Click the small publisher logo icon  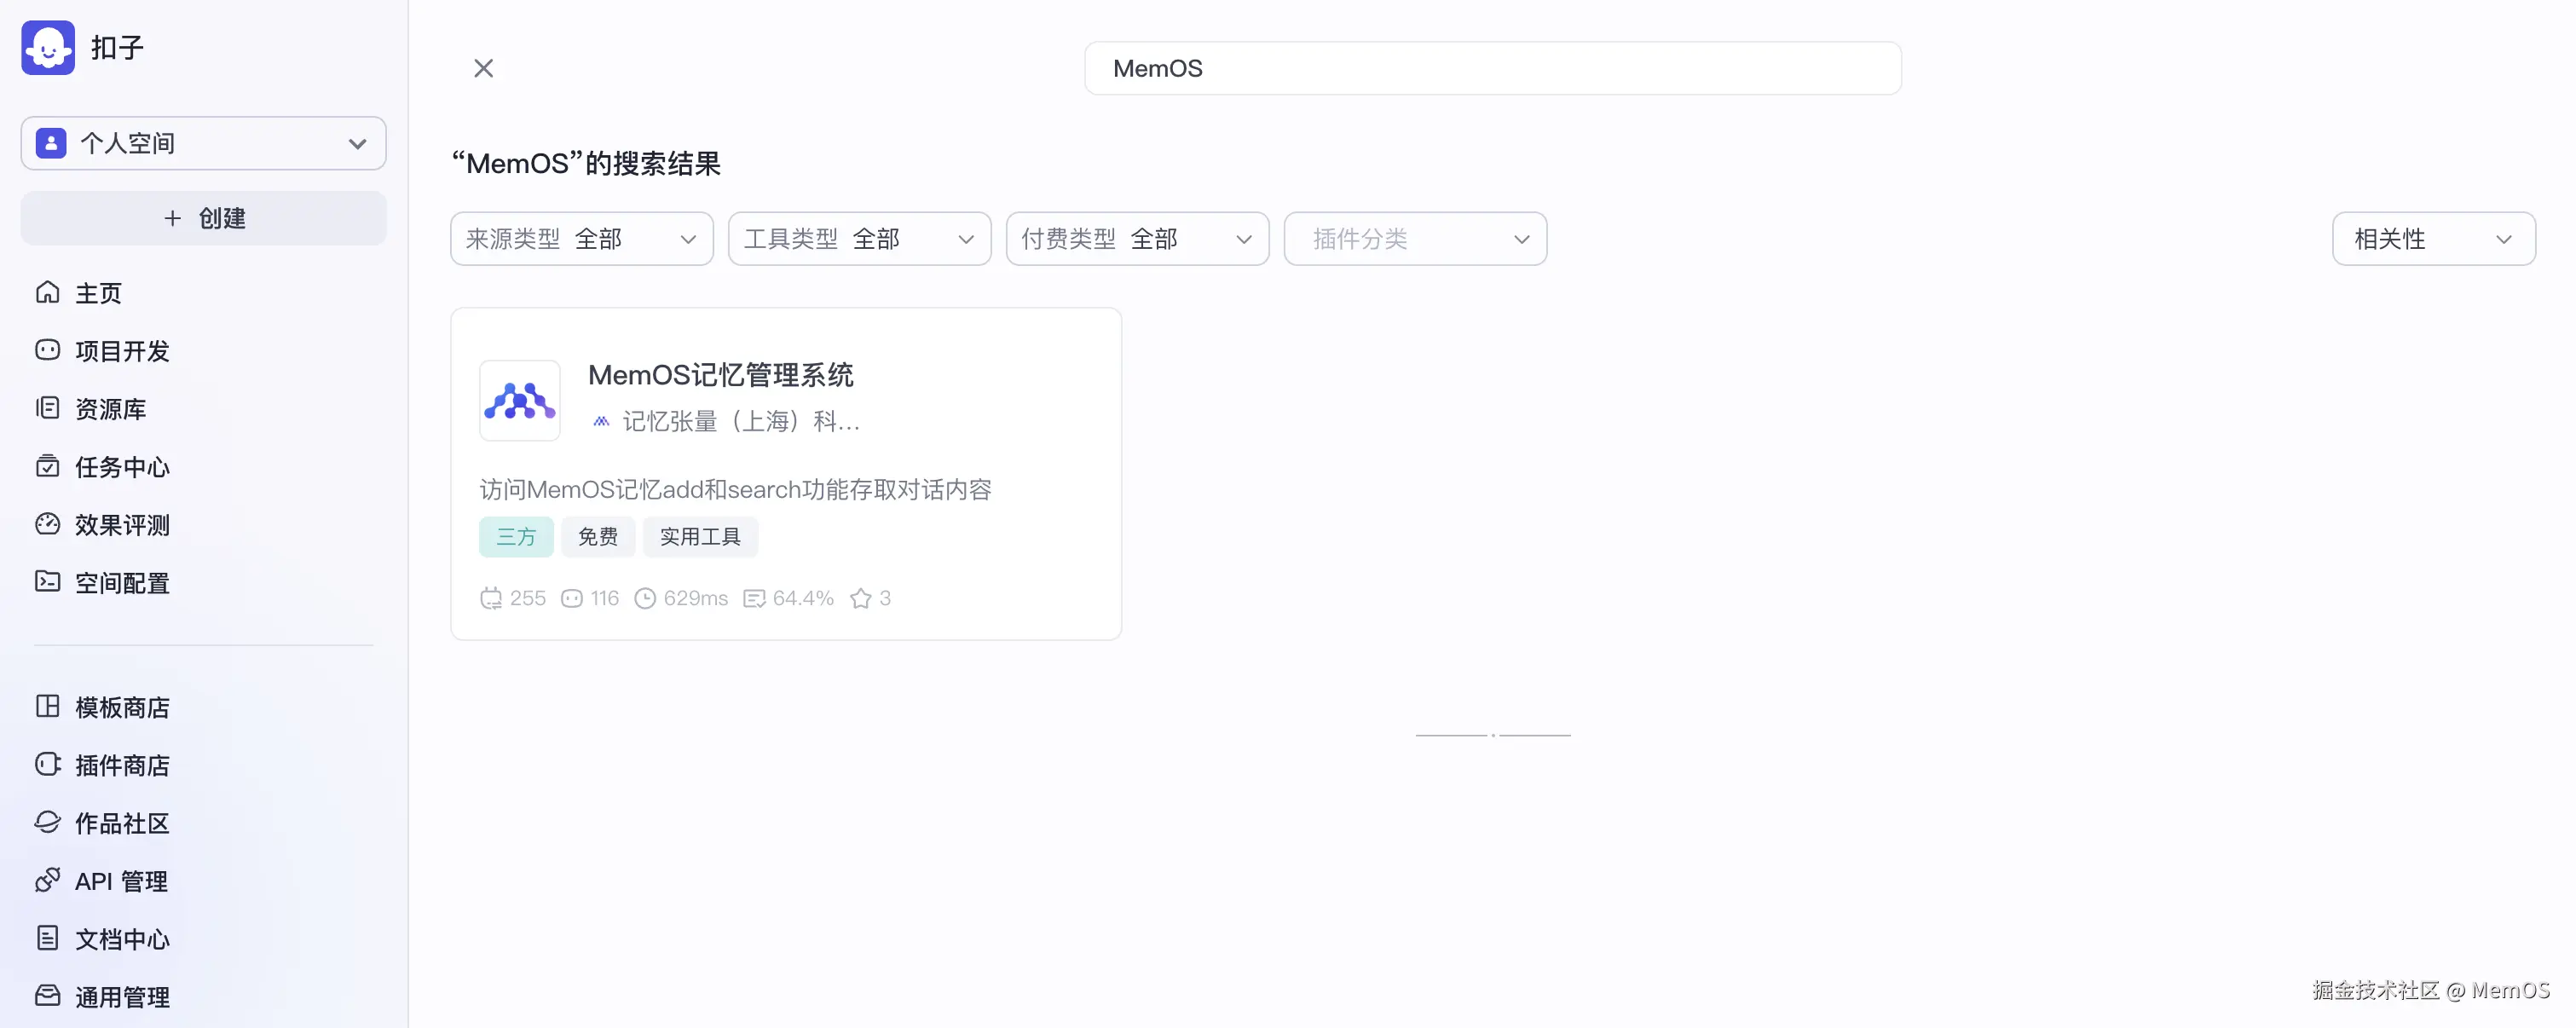tap(601, 421)
